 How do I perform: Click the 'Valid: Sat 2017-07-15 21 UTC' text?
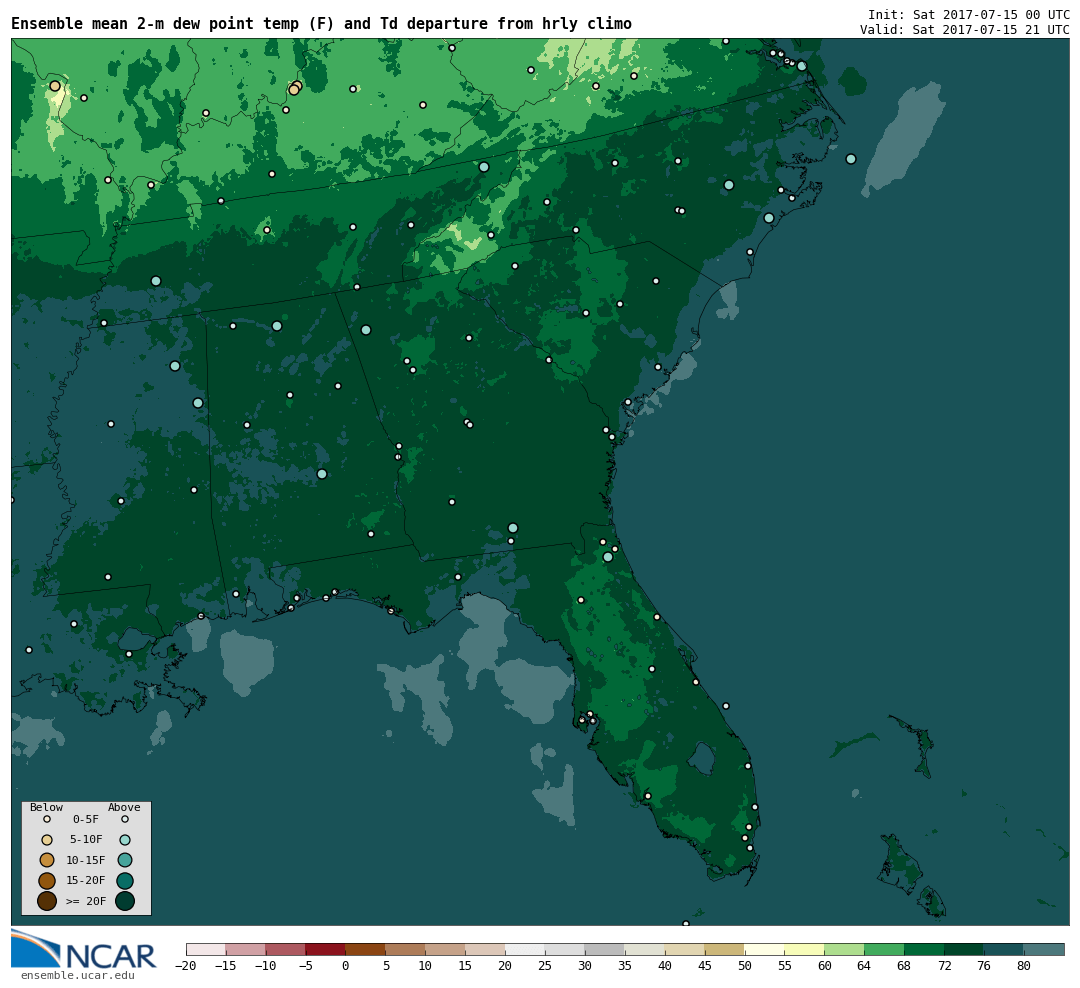pyautogui.click(x=965, y=30)
